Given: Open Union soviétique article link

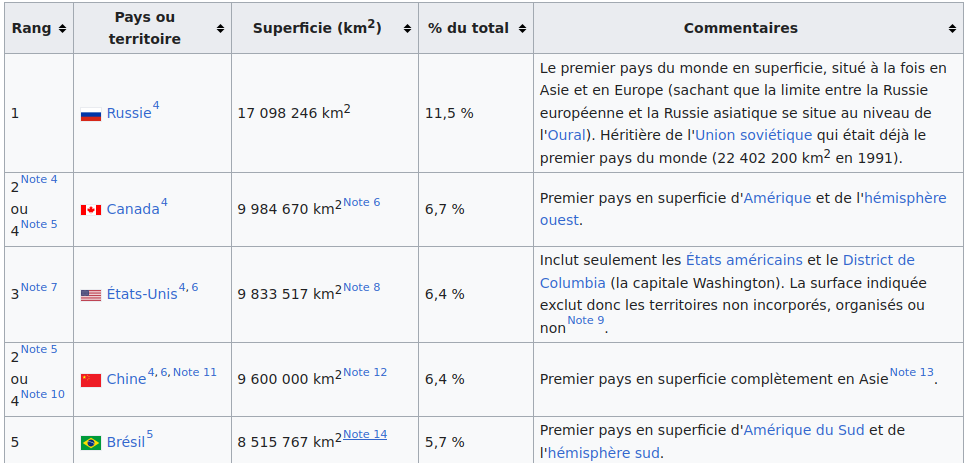Looking at the screenshot, I should pos(753,135).
